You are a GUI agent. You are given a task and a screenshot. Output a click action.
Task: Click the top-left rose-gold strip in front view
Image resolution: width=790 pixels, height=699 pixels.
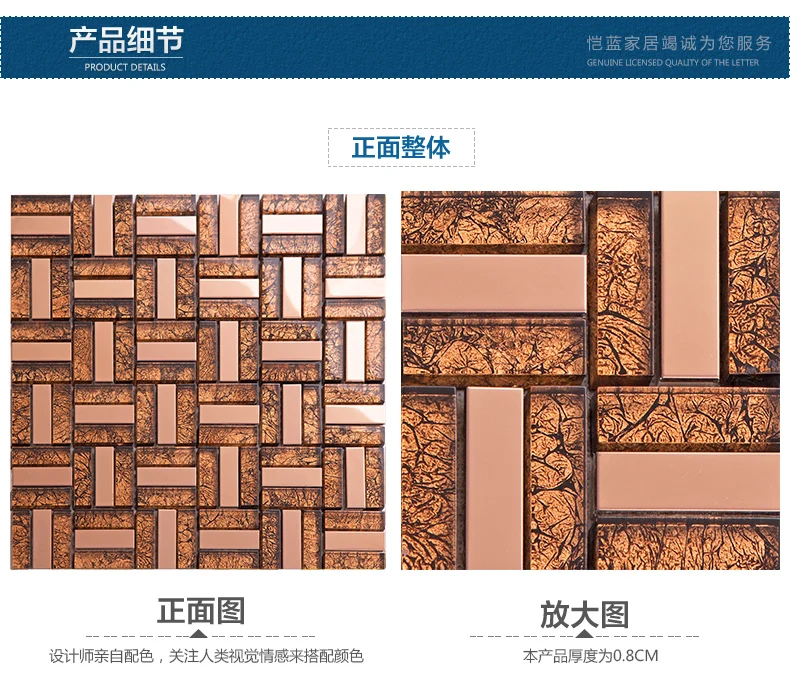coord(41,225)
